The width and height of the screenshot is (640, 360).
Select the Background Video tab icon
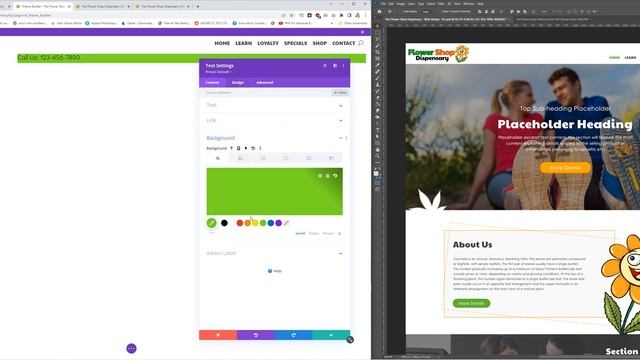point(286,158)
